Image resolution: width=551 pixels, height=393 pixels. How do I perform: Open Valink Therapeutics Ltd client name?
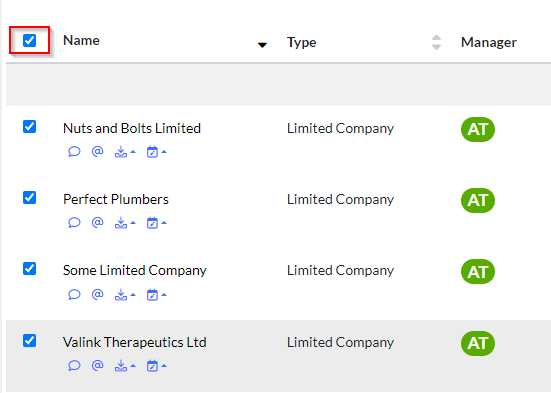point(135,342)
